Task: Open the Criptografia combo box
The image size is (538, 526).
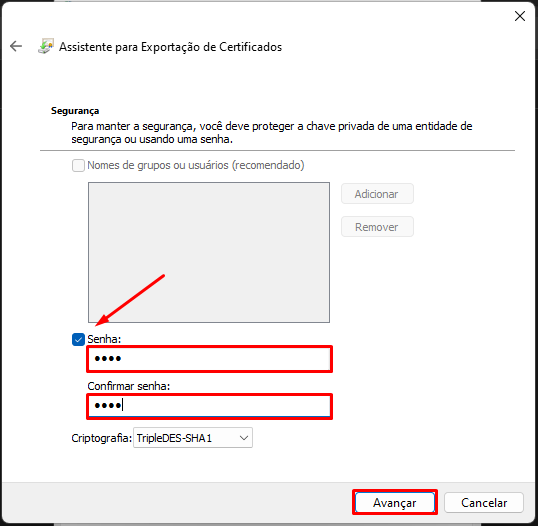Action: (x=193, y=438)
